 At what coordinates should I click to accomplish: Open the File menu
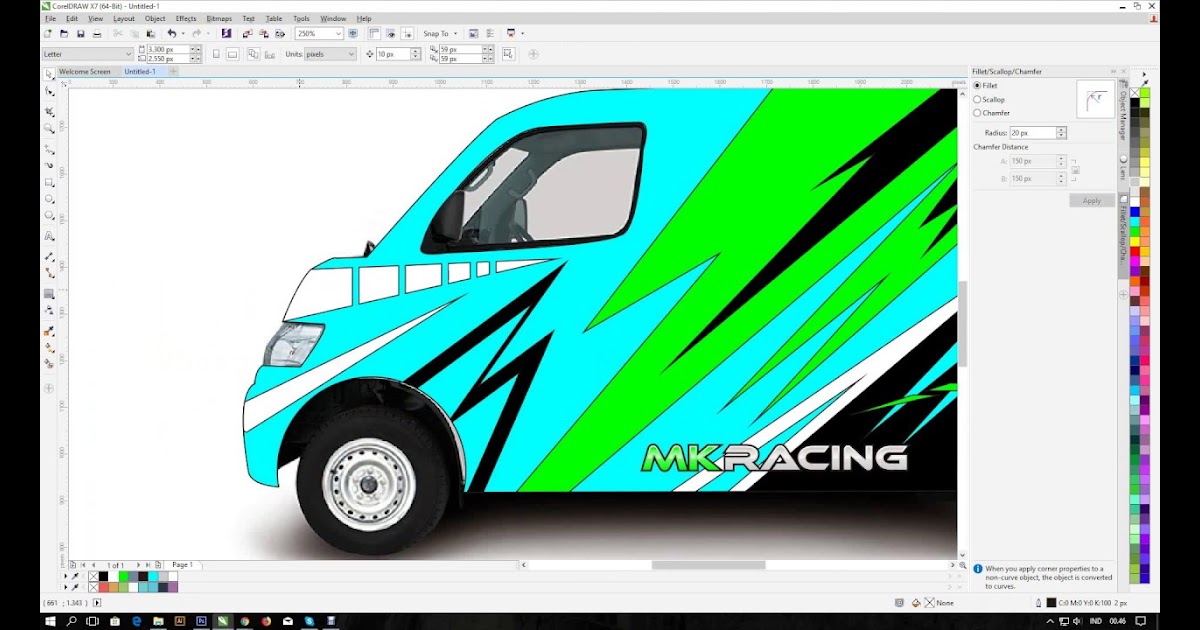coord(50,18)
